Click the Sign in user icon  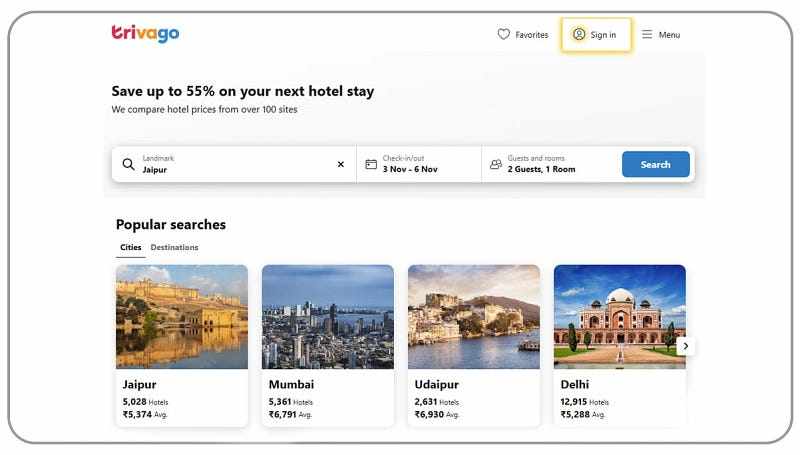(579, 34)
